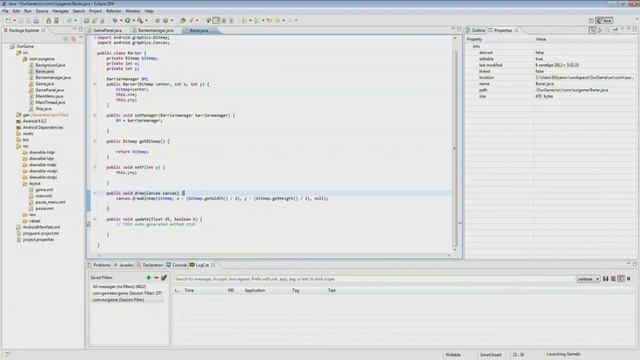Image resolution: width=640 pixels, height=360 pixels.
Task: Open the New file dropdown arrow
Action: click(x=14, y=20)
